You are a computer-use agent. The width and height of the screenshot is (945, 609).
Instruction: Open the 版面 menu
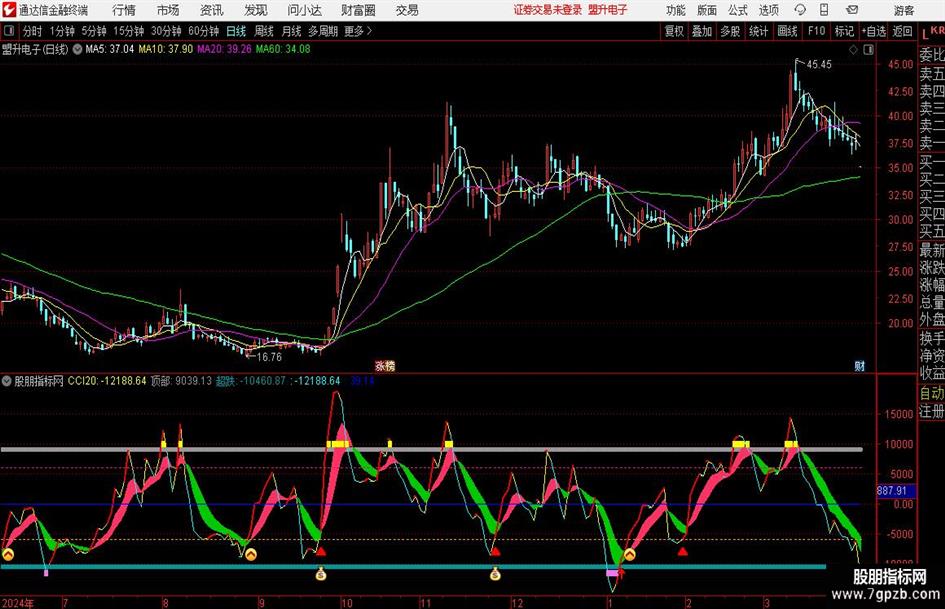tap(707, 10)
